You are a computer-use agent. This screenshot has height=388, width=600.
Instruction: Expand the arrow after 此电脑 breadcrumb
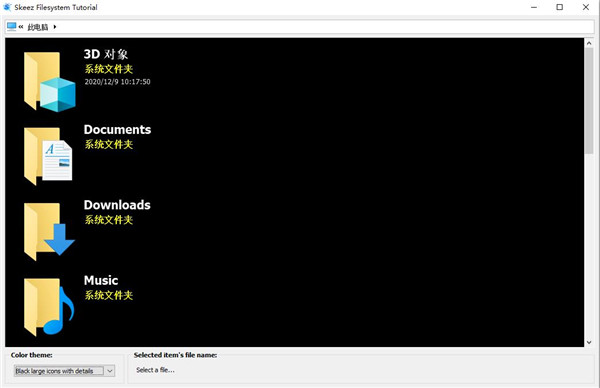coord(55,27)
